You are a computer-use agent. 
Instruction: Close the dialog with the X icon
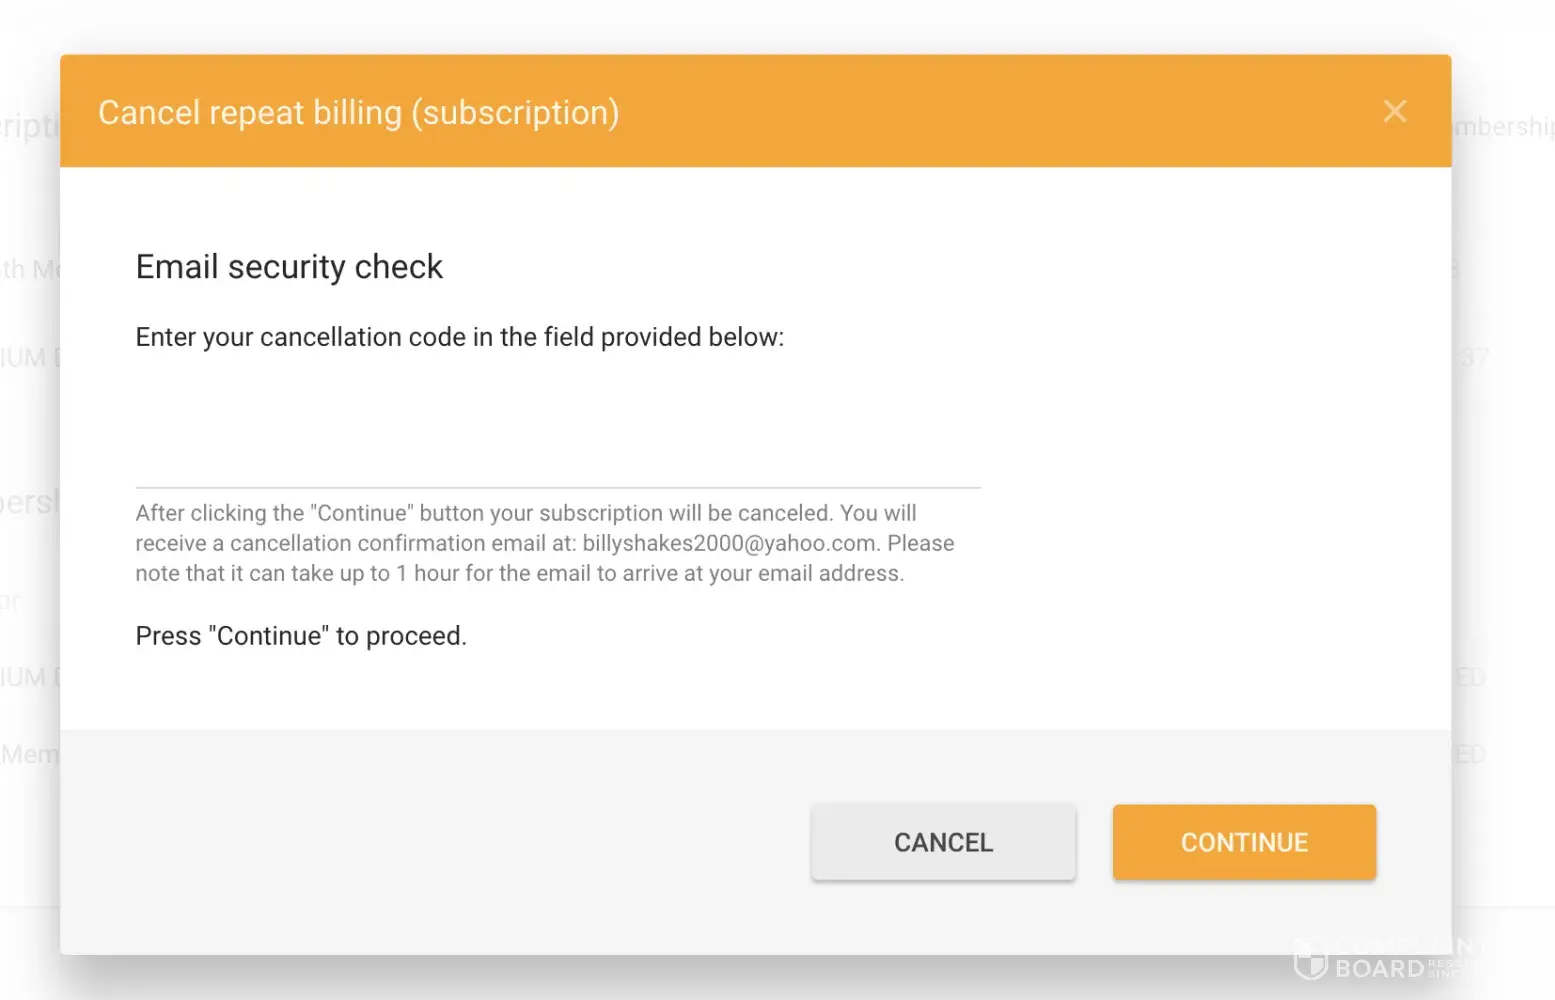coord(1394,111)
